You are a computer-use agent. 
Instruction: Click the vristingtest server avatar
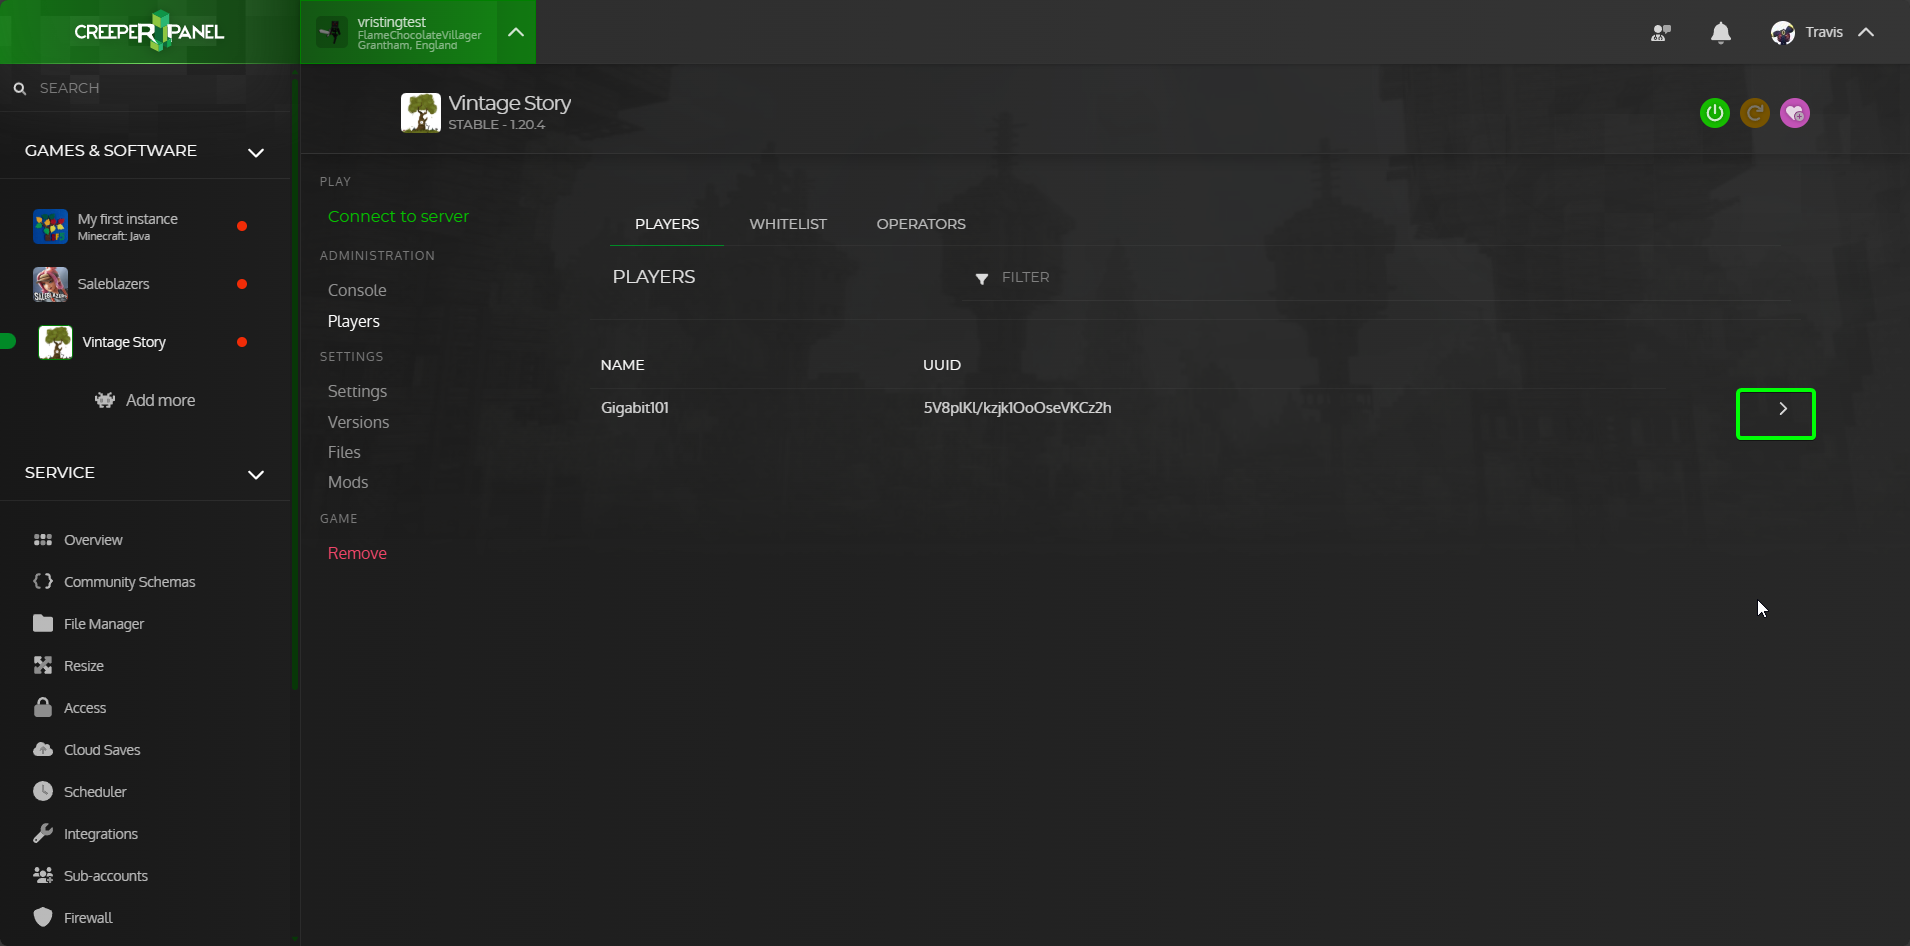pyautogui.click(x=332, y=32)
